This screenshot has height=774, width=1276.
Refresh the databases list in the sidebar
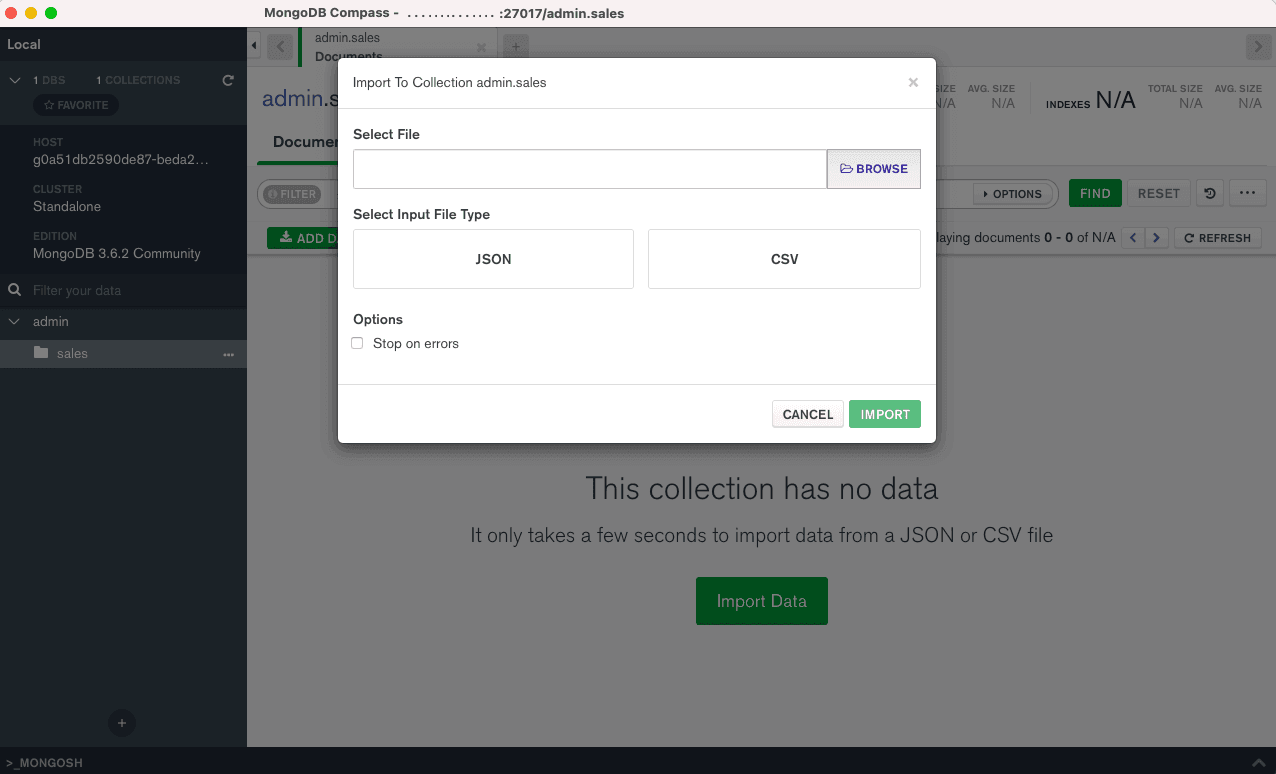(228, 80)
